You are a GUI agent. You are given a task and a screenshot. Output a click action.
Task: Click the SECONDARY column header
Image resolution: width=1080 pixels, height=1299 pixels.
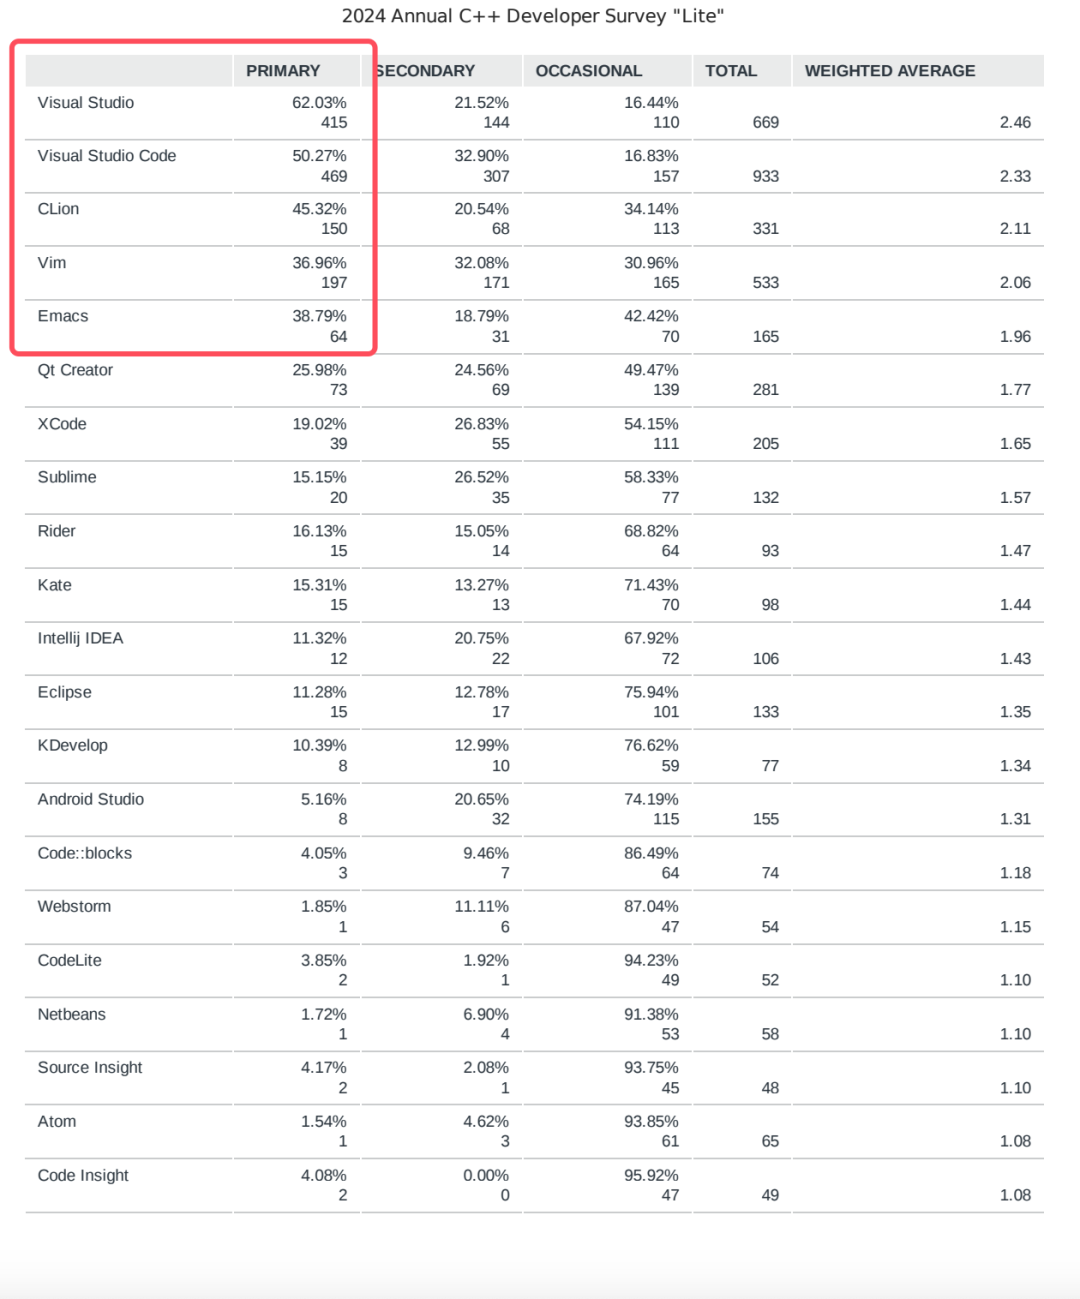[x=425, y=71]
